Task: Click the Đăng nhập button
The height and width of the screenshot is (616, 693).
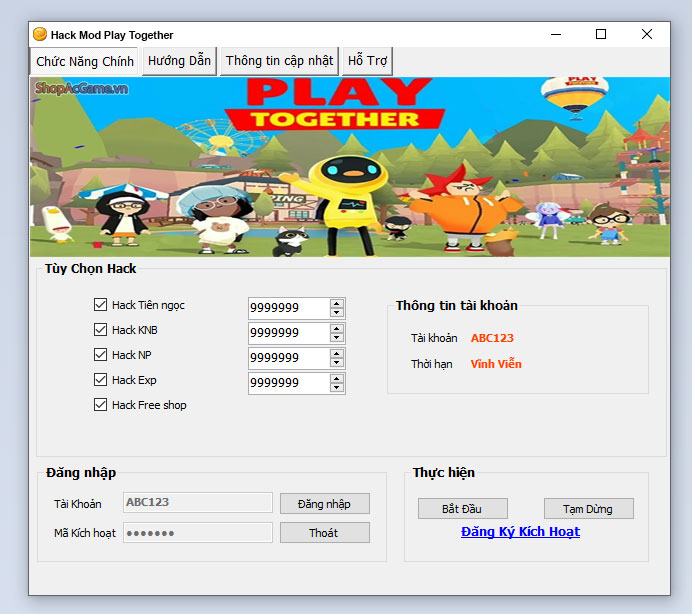Action: tap(324, 504)
